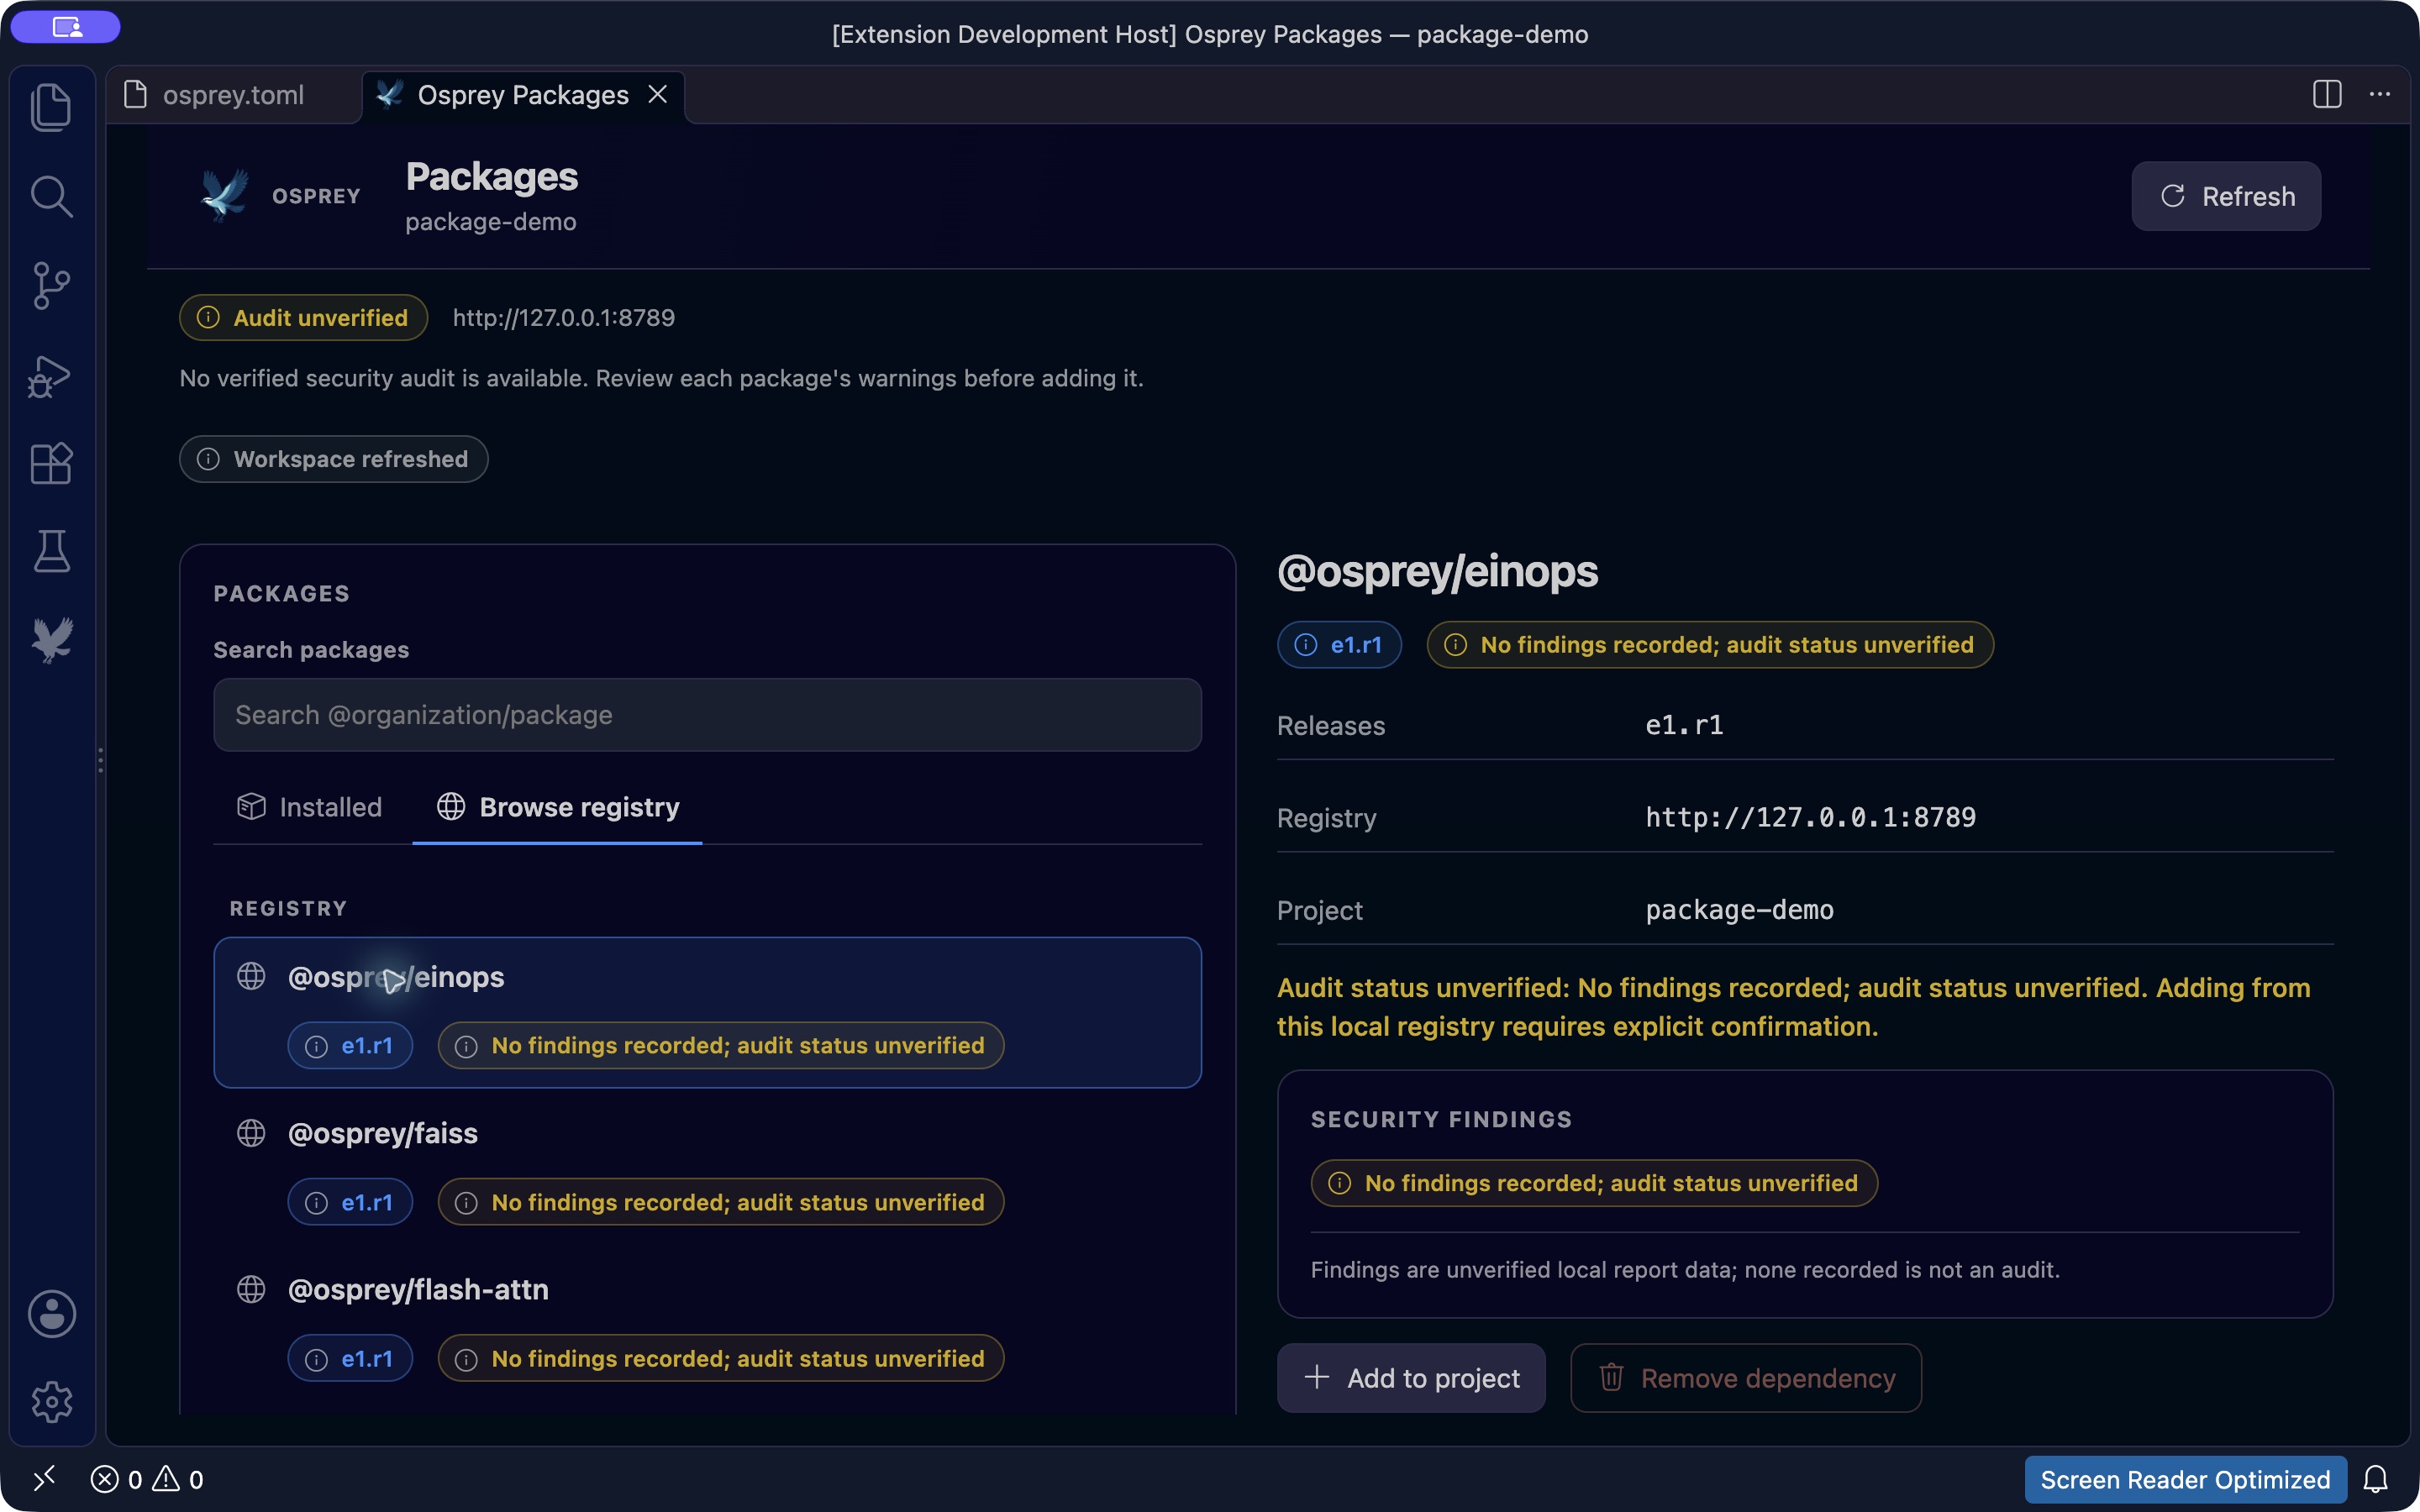Click the findings badge in Security Findings

click(1594, 1183)
